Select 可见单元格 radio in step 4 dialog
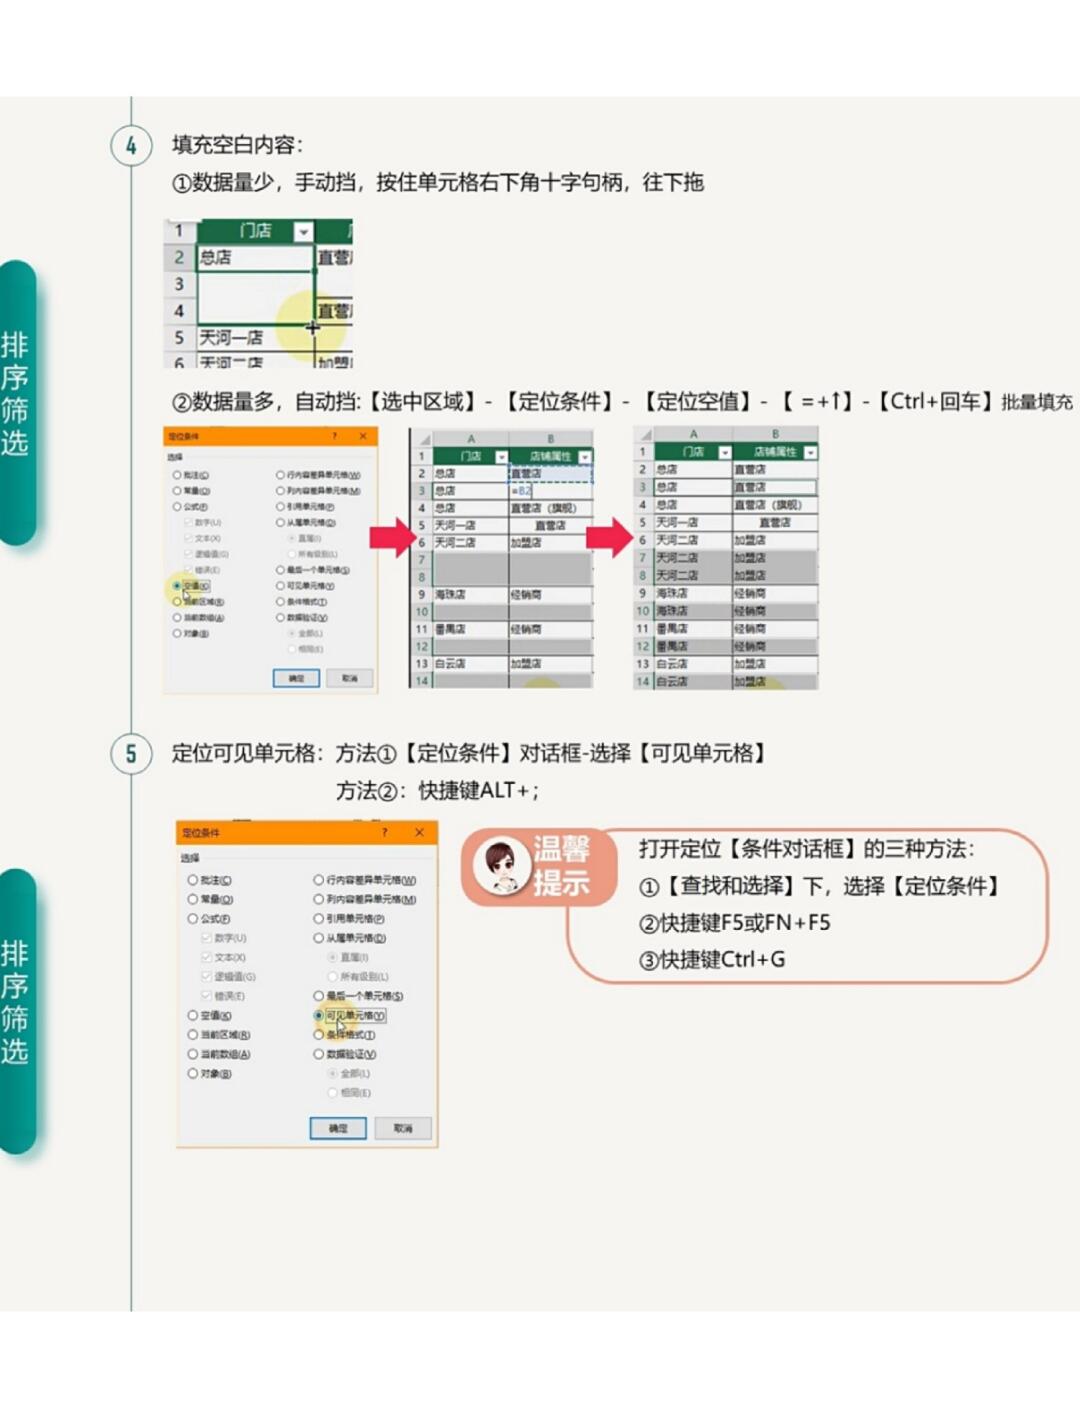Screen dimensions: 1080x1408 coord(280,586)
